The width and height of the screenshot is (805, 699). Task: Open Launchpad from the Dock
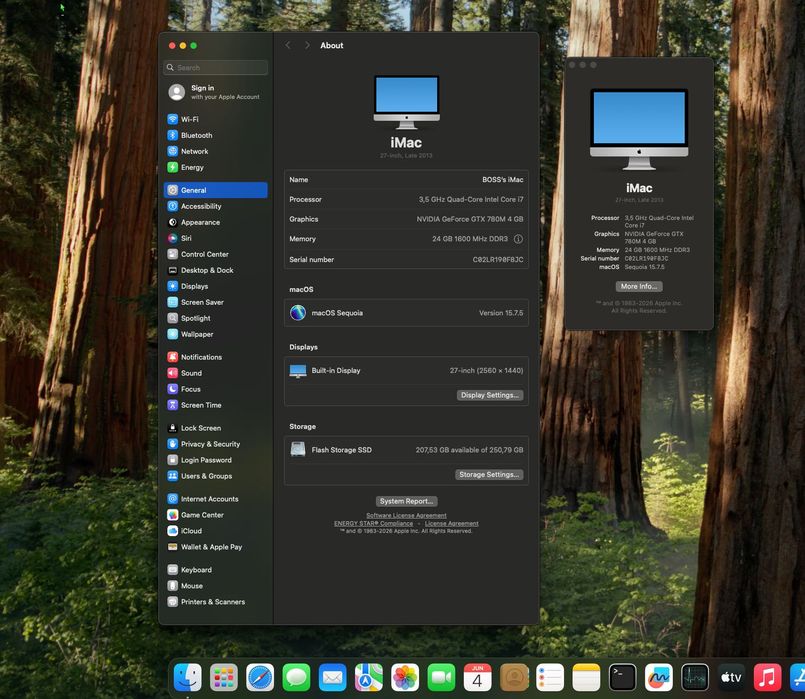224,677
